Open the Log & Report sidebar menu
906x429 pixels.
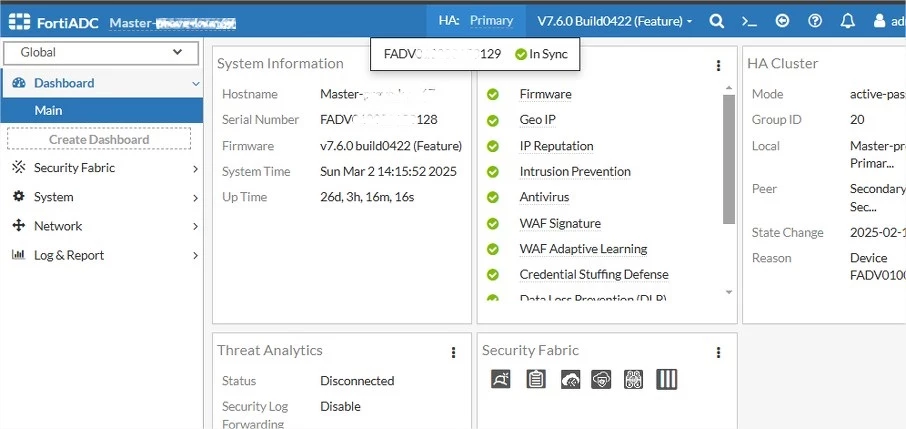pos(102,255)
